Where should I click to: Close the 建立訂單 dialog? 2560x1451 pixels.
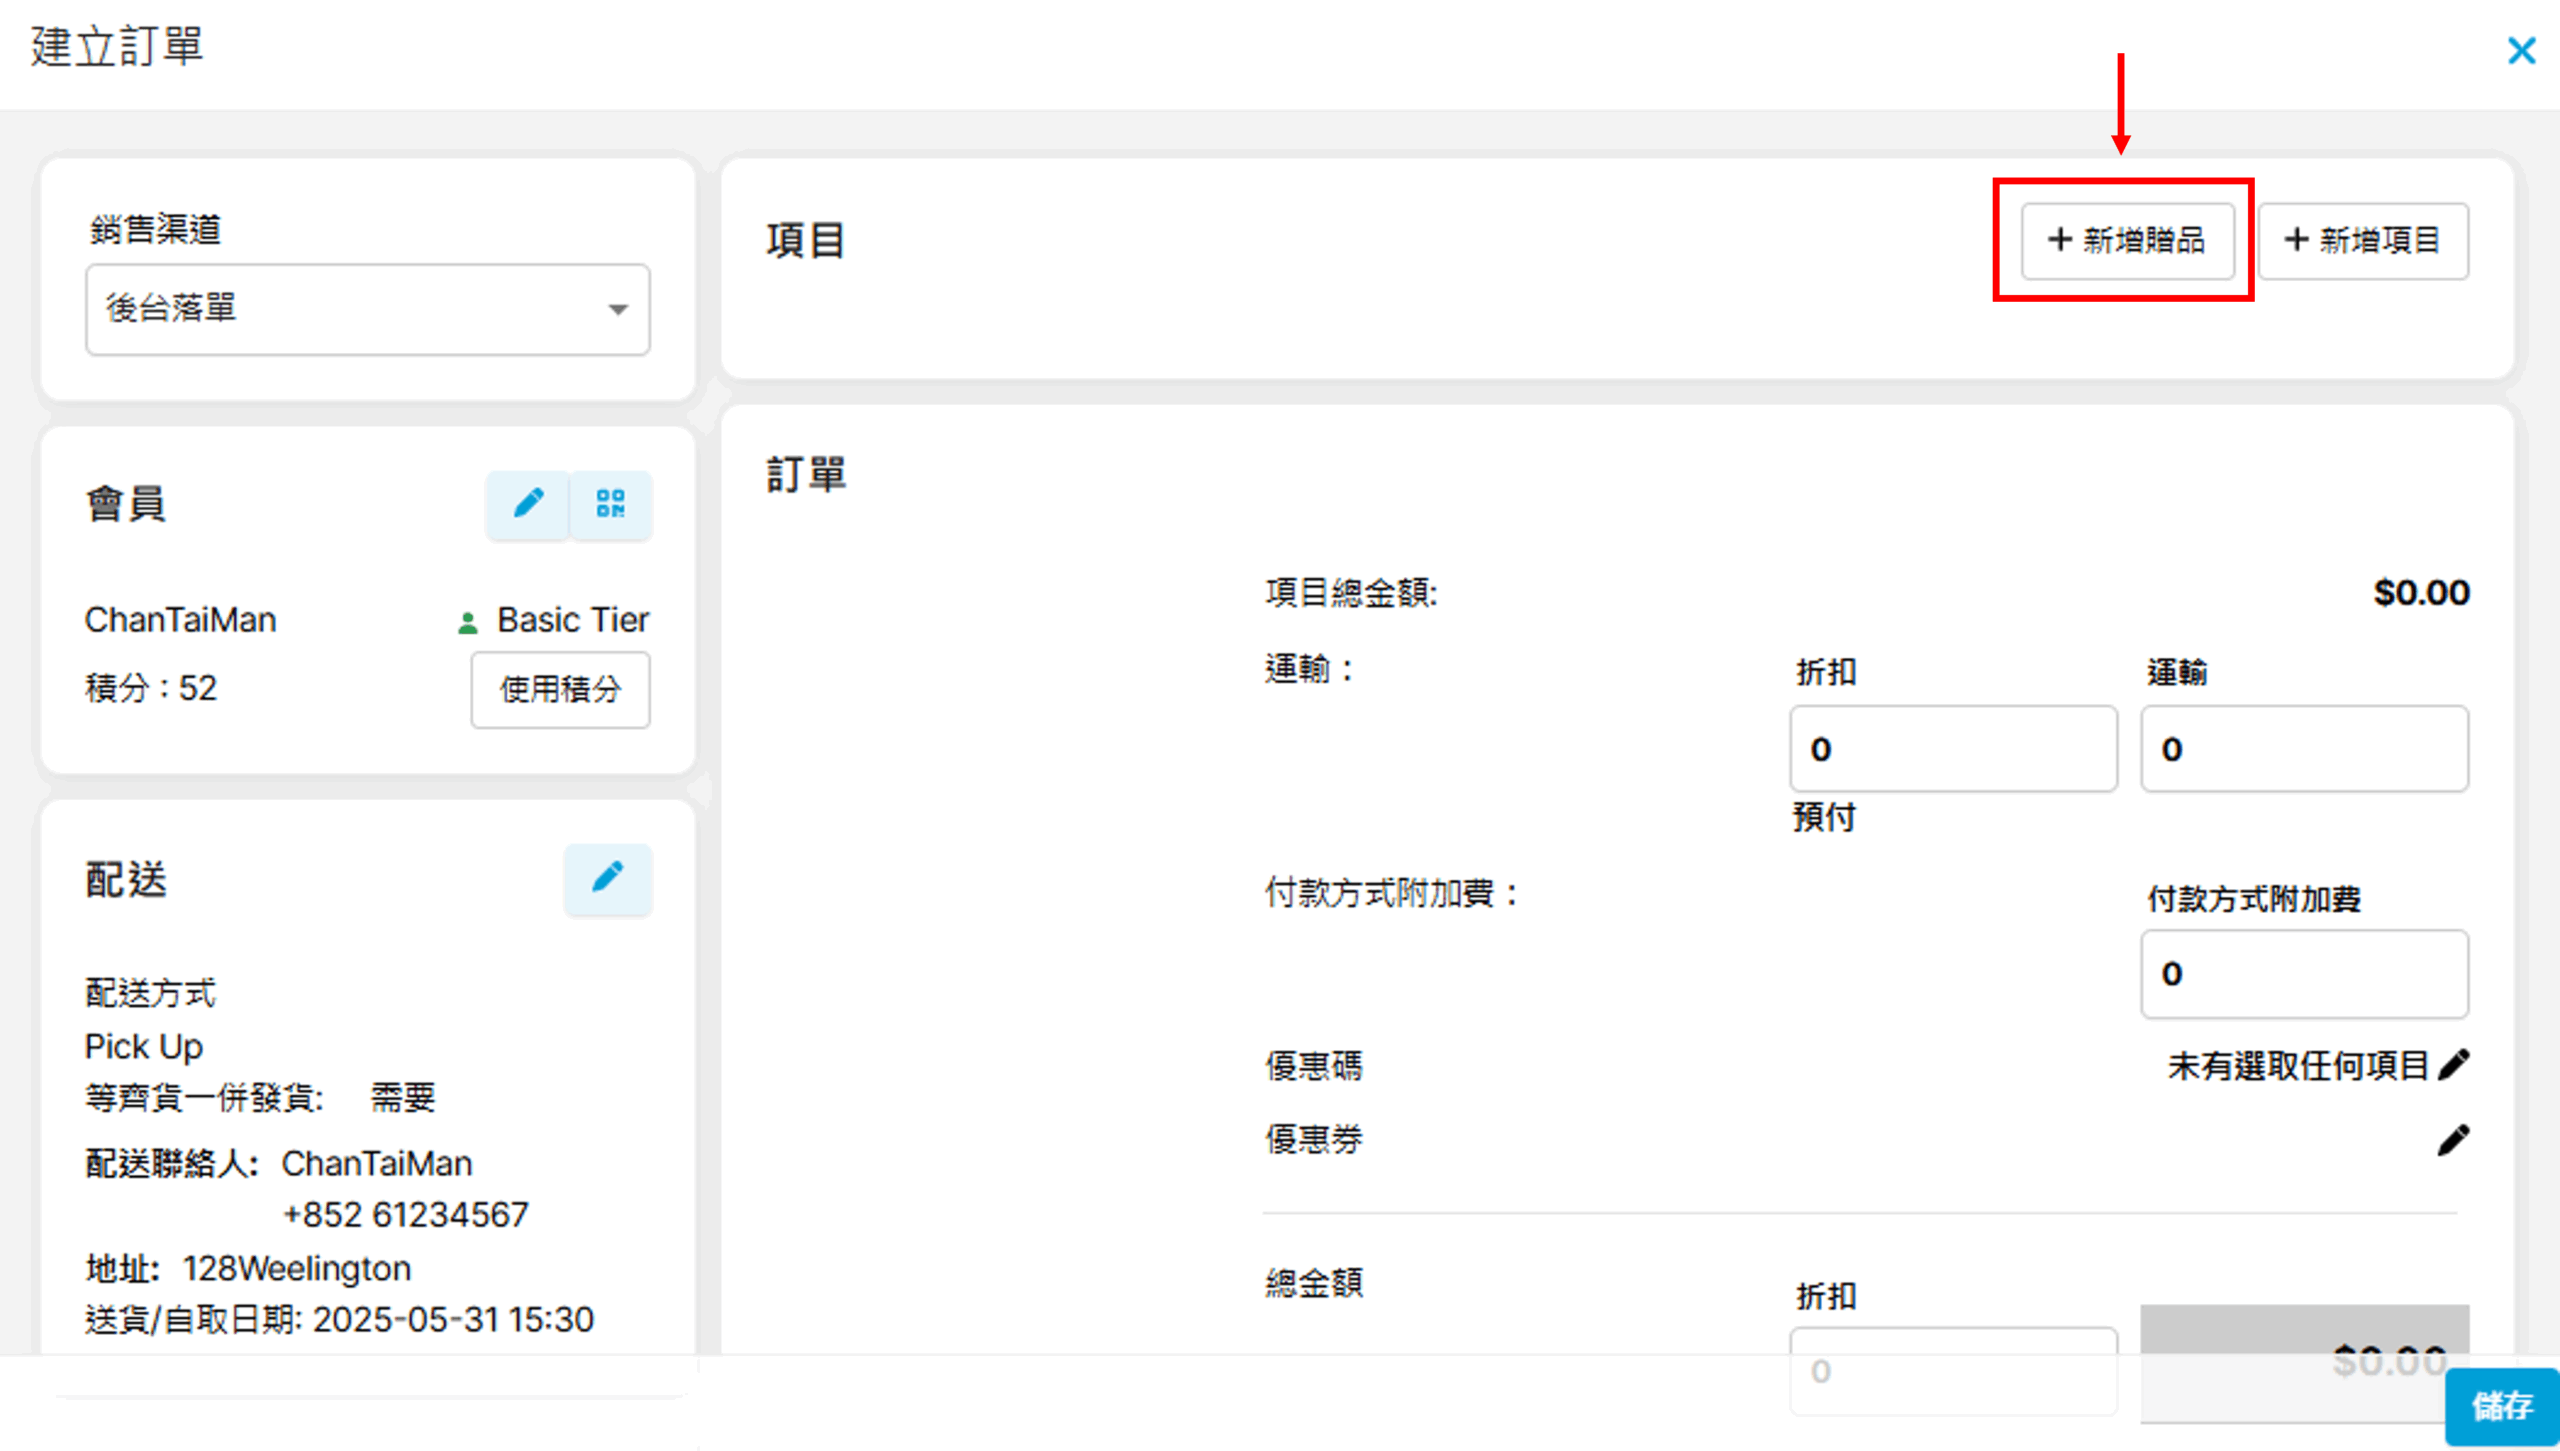point(2521,50)
